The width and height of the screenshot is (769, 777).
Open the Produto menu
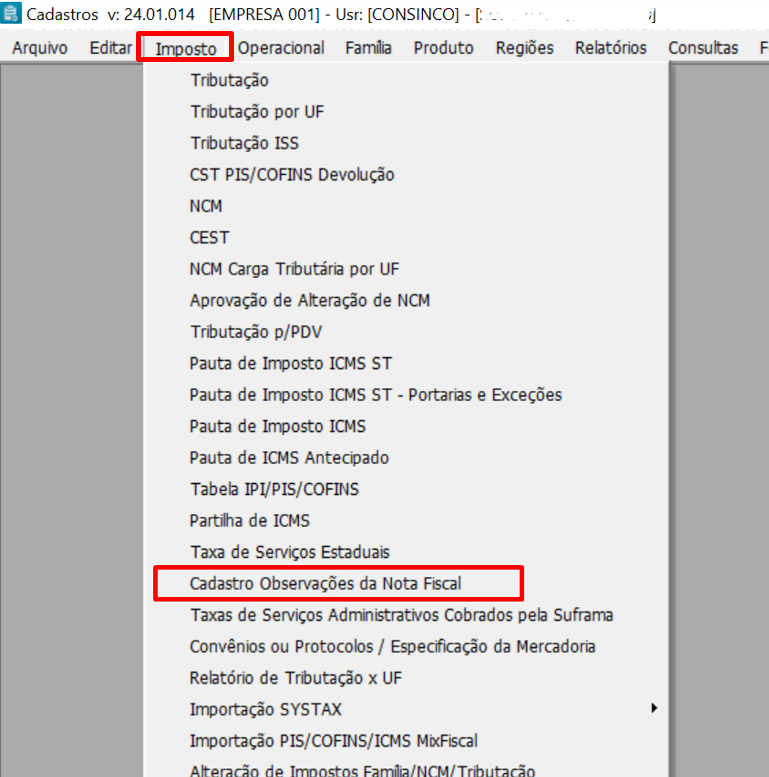(x=443, y=48)
